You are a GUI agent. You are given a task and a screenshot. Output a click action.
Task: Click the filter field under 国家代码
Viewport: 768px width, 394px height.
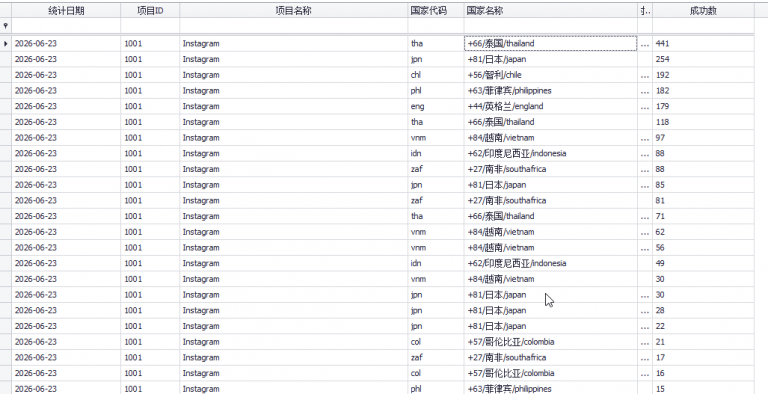[436, 25]
